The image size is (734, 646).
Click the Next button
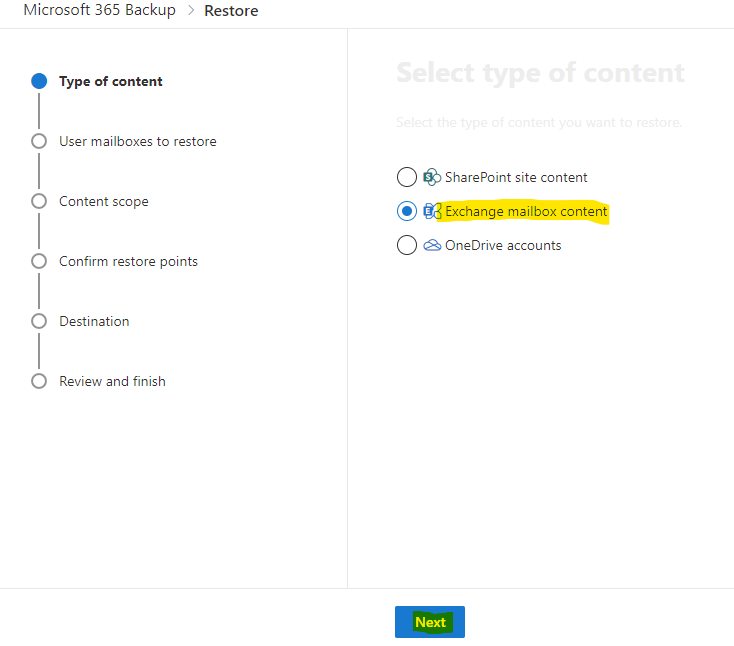pos(430,622)
